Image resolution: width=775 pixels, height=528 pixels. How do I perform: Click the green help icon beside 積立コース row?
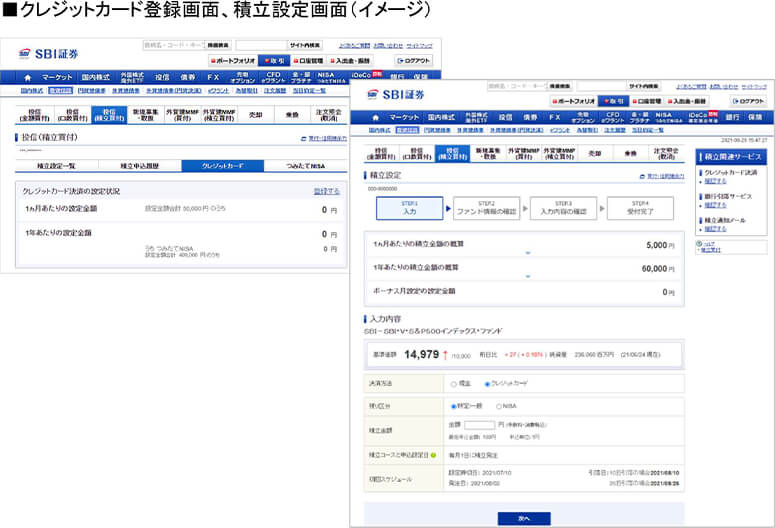(x=433, y=455)
